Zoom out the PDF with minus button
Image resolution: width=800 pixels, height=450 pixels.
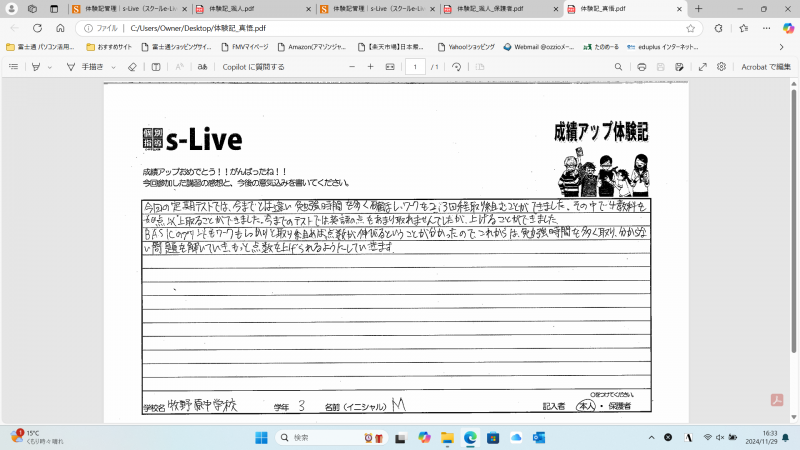[352, 67]
